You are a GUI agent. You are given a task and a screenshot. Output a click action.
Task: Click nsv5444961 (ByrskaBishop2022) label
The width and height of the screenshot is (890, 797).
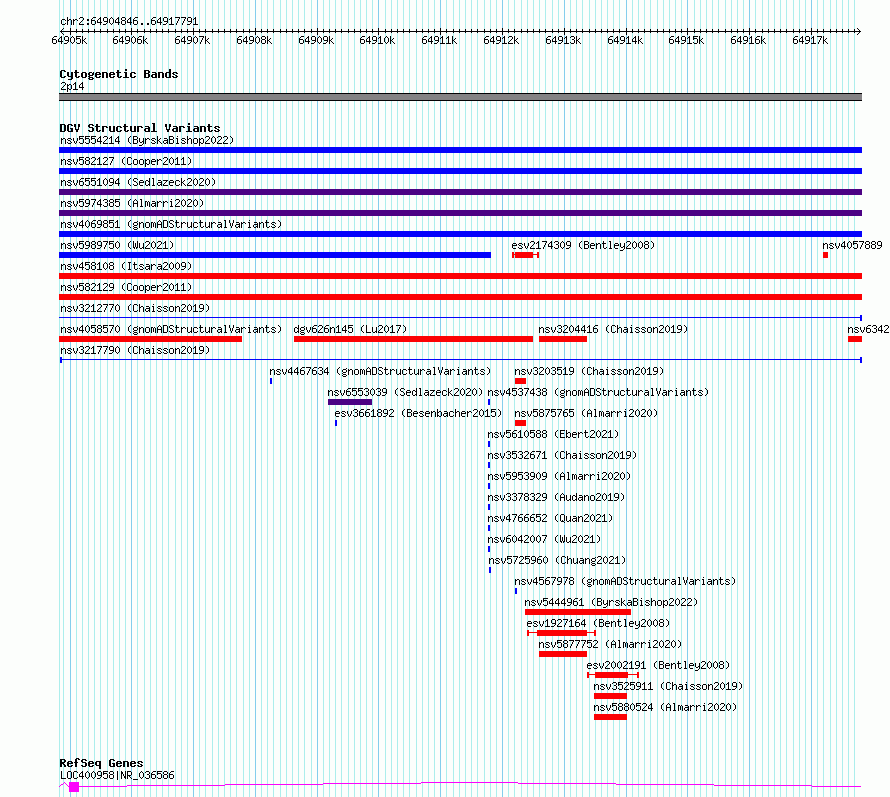(x=611, y=602)
